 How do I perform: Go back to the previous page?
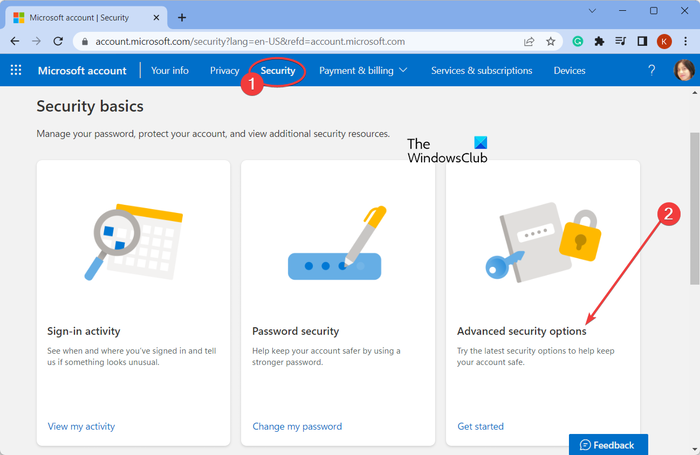click(x=15, y=42)
